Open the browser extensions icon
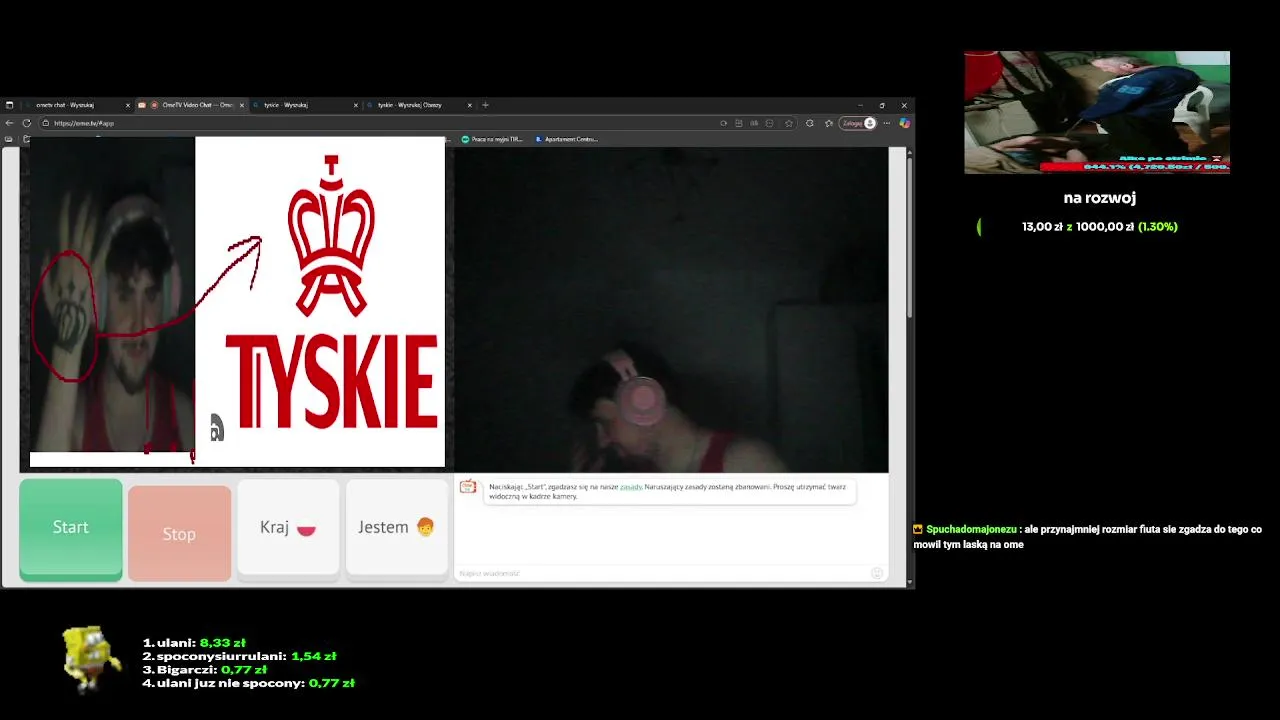The height and width of the screenshot is (720, 1280). coord(809,123)
